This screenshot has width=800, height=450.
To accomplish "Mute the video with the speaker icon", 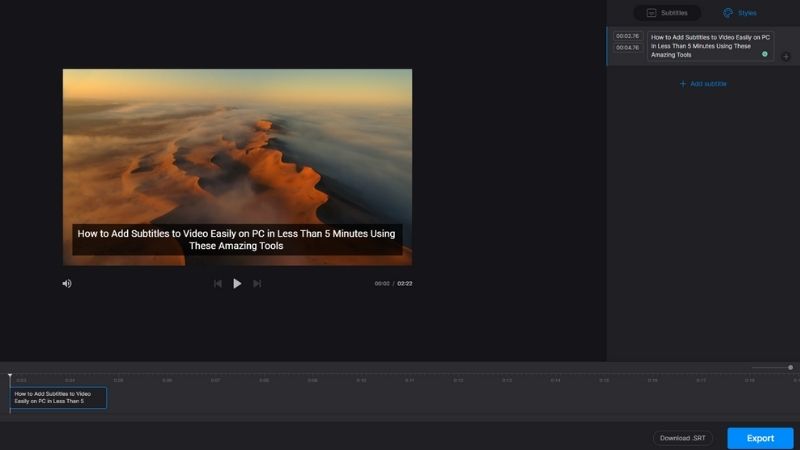I will click(67, 284).
